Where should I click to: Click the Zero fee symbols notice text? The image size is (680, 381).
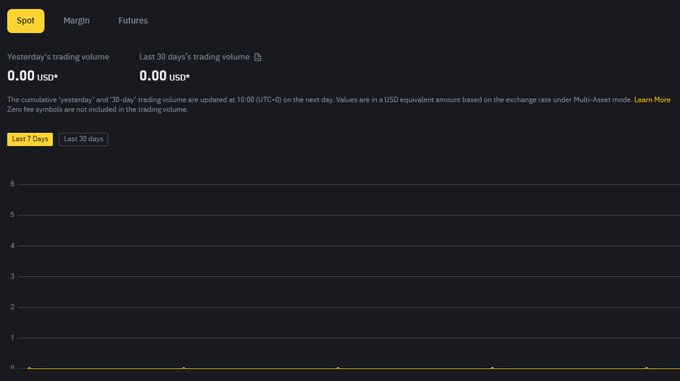[98, 110]
